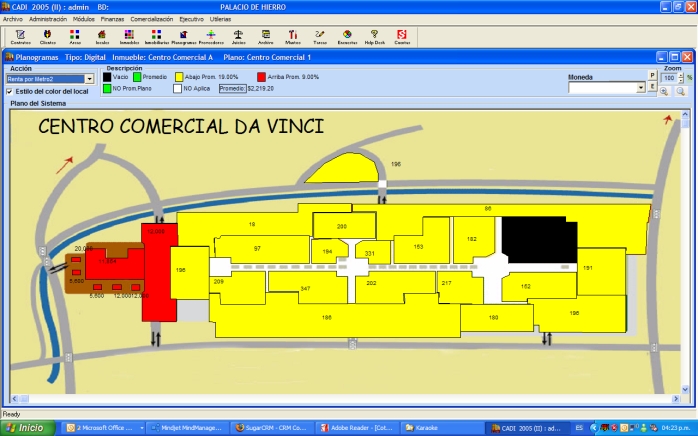The image size is (698, 436).
Task: Click the P button beside Moneda
Action: 652,75
